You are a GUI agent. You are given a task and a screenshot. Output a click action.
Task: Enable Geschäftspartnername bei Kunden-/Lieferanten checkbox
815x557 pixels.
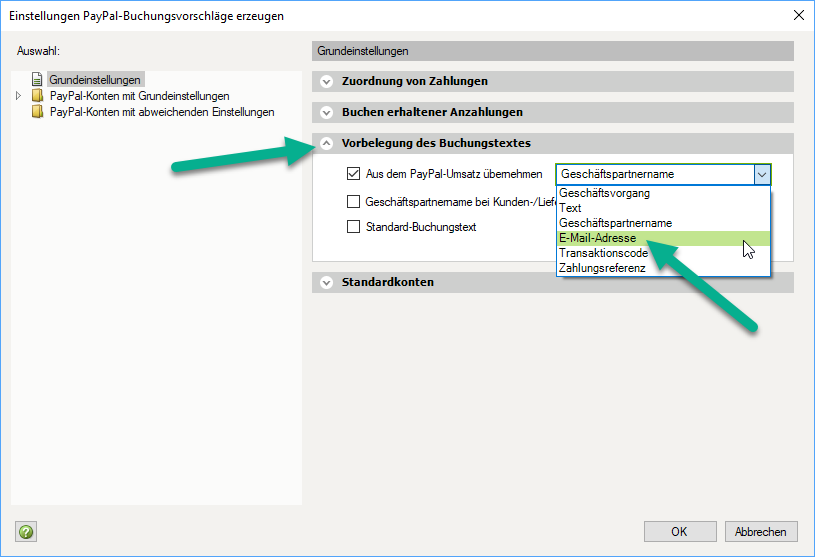353,202
